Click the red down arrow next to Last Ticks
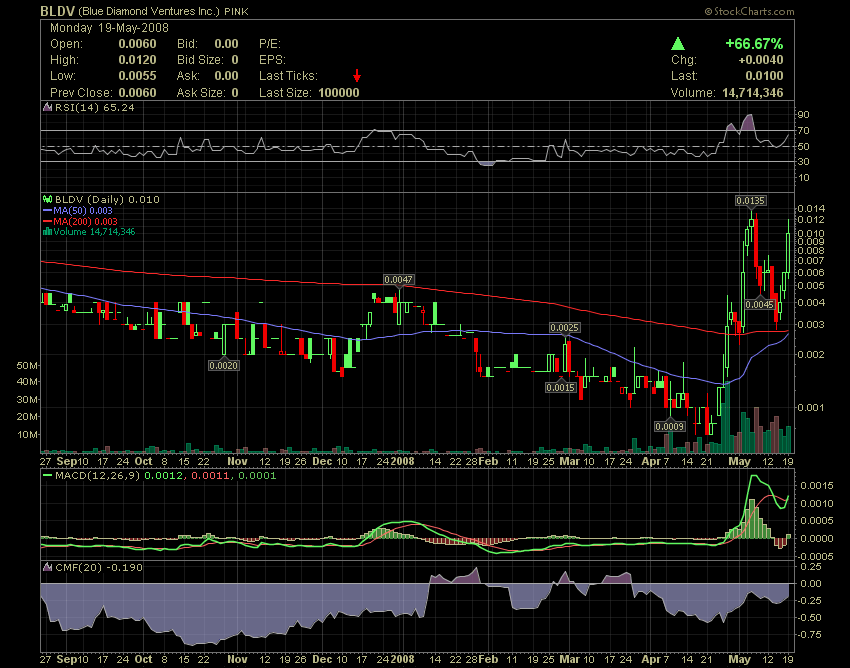The image size is (850, 668). [x=357, y=76]
